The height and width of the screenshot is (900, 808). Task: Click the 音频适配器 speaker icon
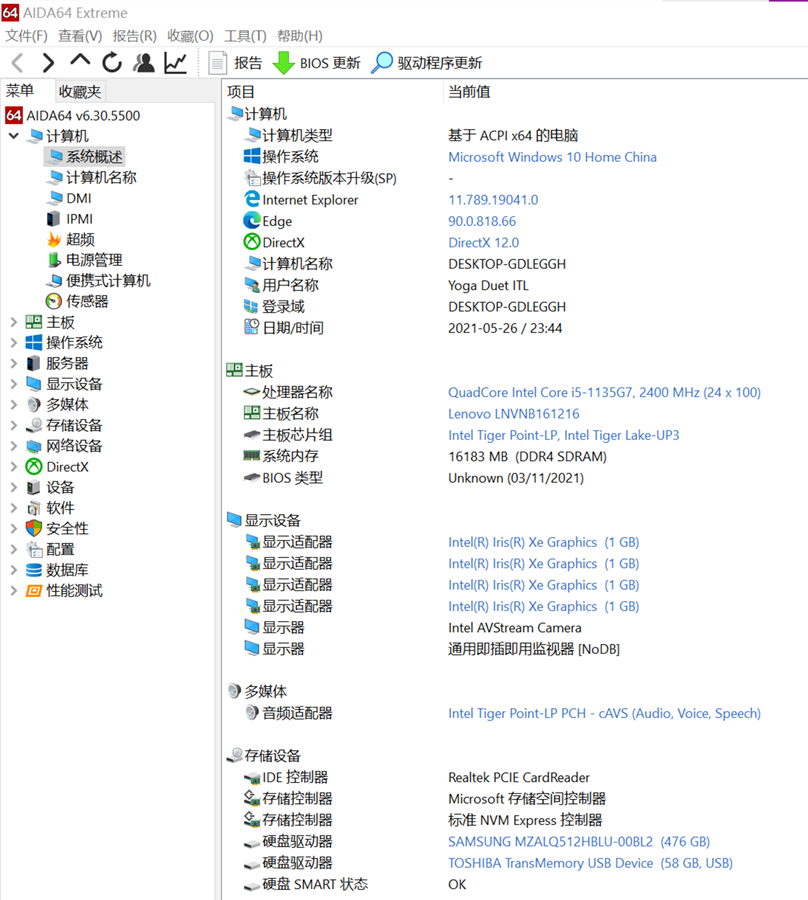(x=252, y=713)
